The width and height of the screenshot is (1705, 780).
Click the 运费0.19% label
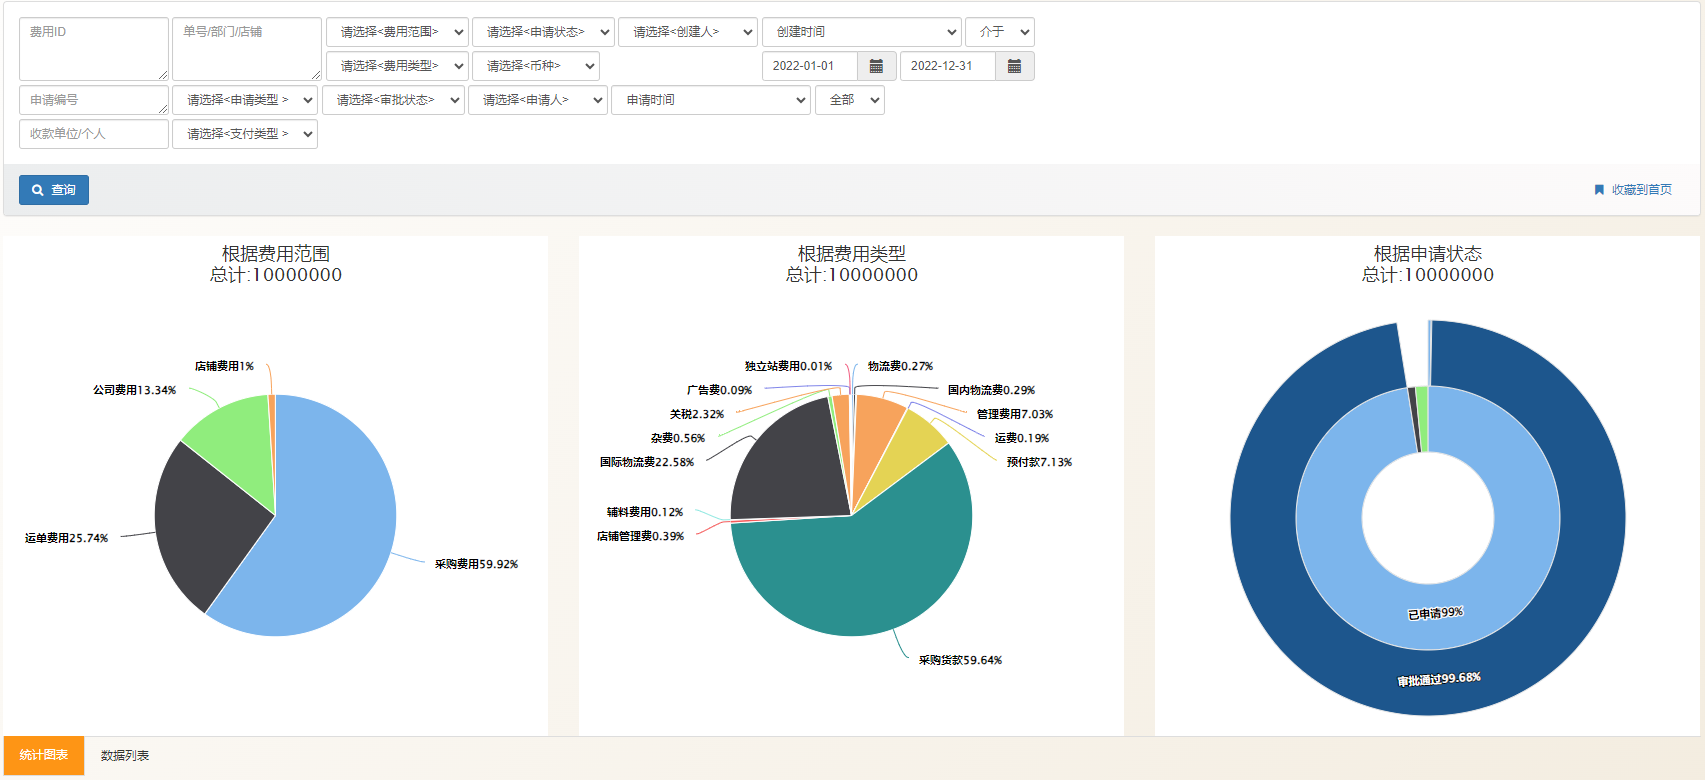click(1022, 438)
